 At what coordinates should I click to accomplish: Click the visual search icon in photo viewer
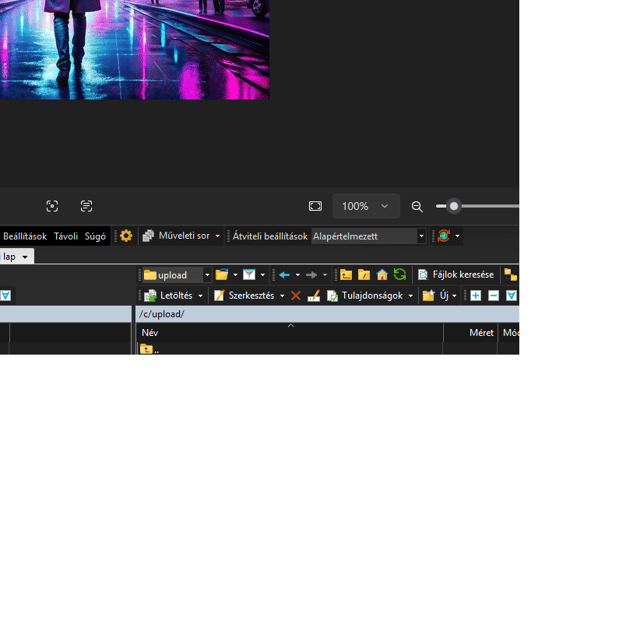coord(52,206)
